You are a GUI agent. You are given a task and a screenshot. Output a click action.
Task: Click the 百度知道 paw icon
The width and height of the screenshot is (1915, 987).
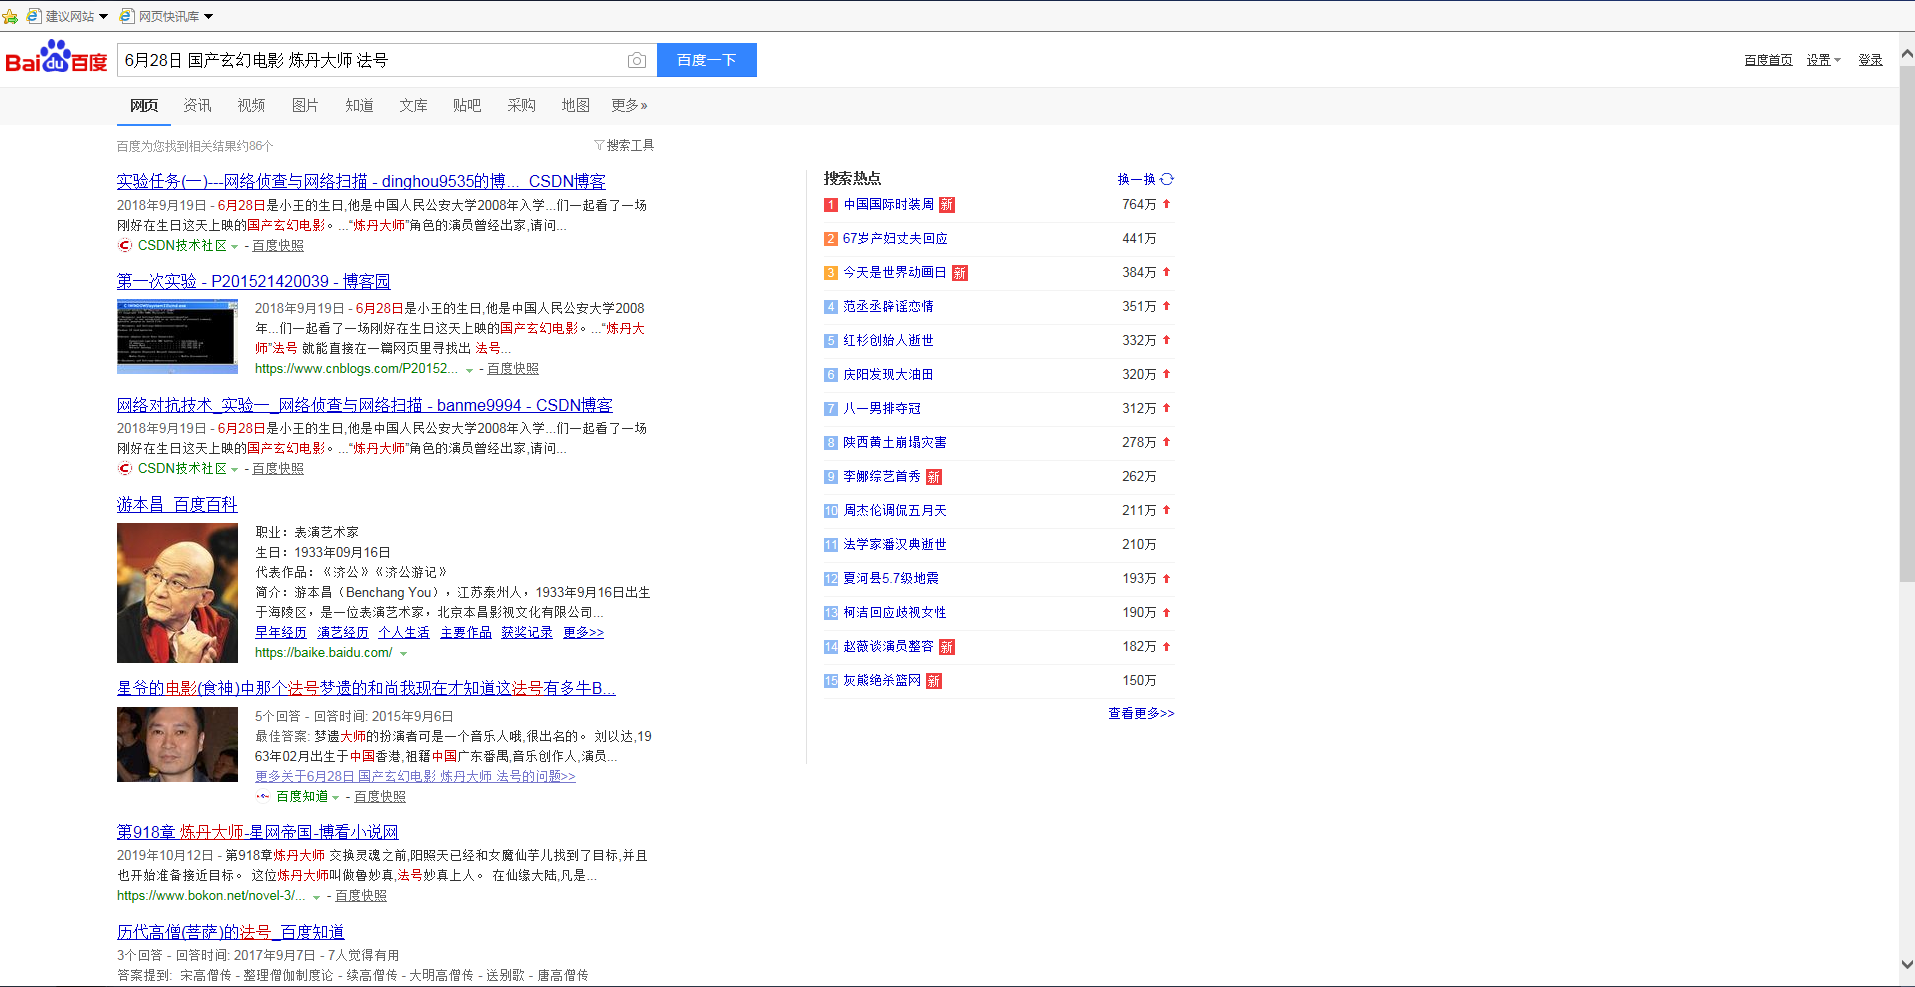263,796
